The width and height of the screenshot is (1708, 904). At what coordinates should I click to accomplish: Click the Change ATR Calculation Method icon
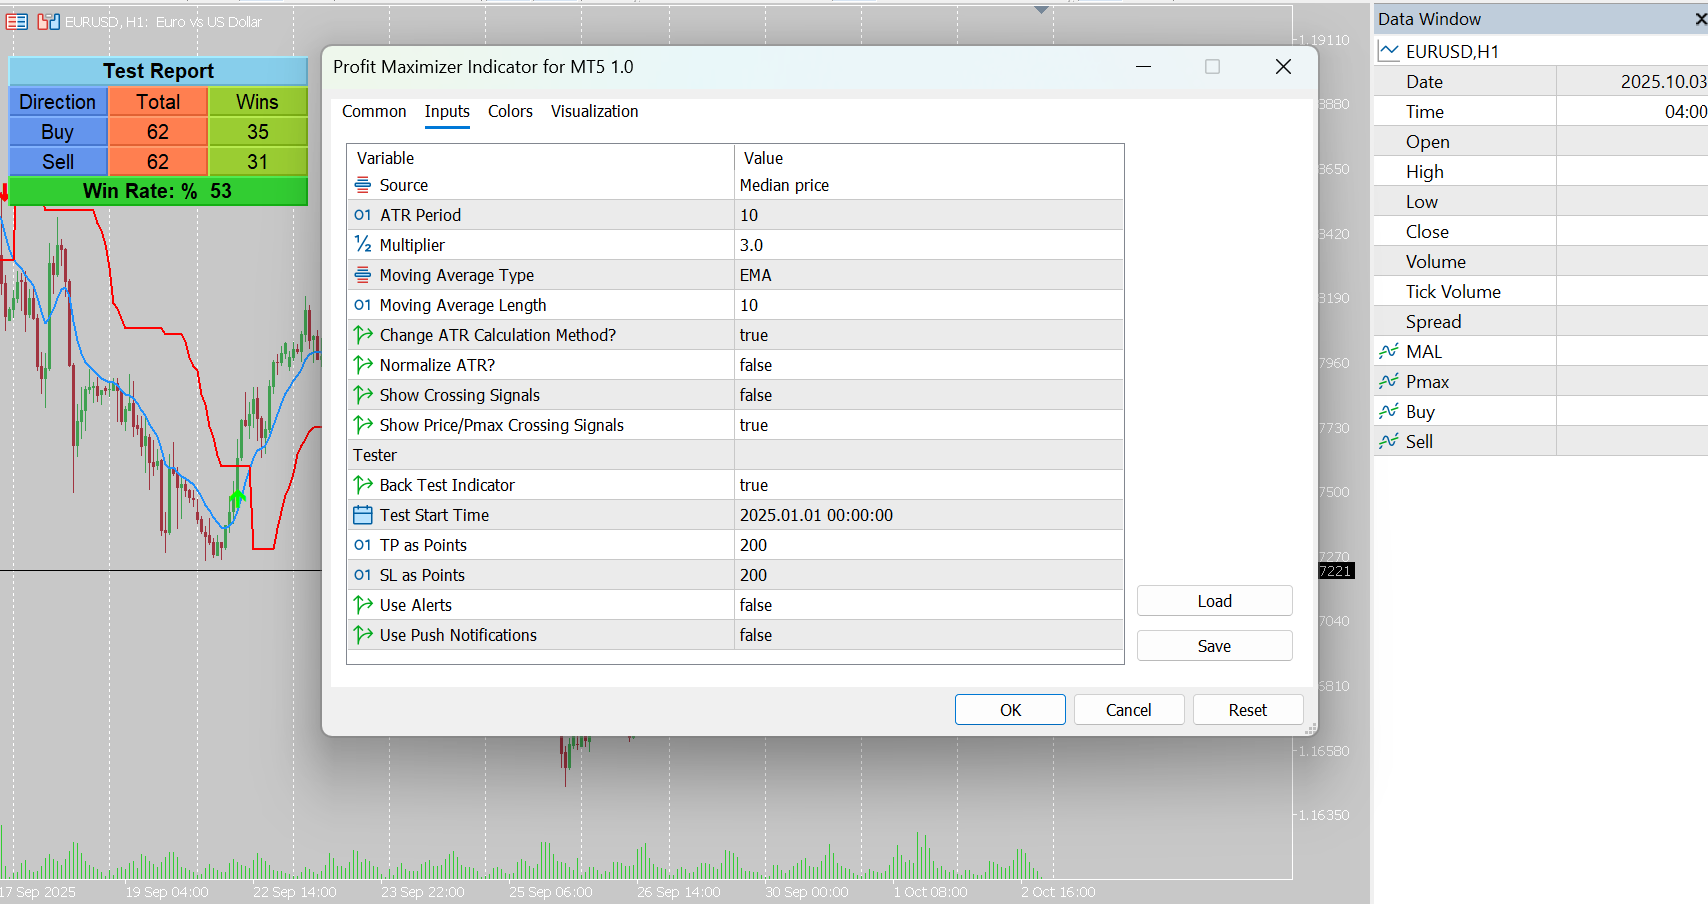coord(363,335)
